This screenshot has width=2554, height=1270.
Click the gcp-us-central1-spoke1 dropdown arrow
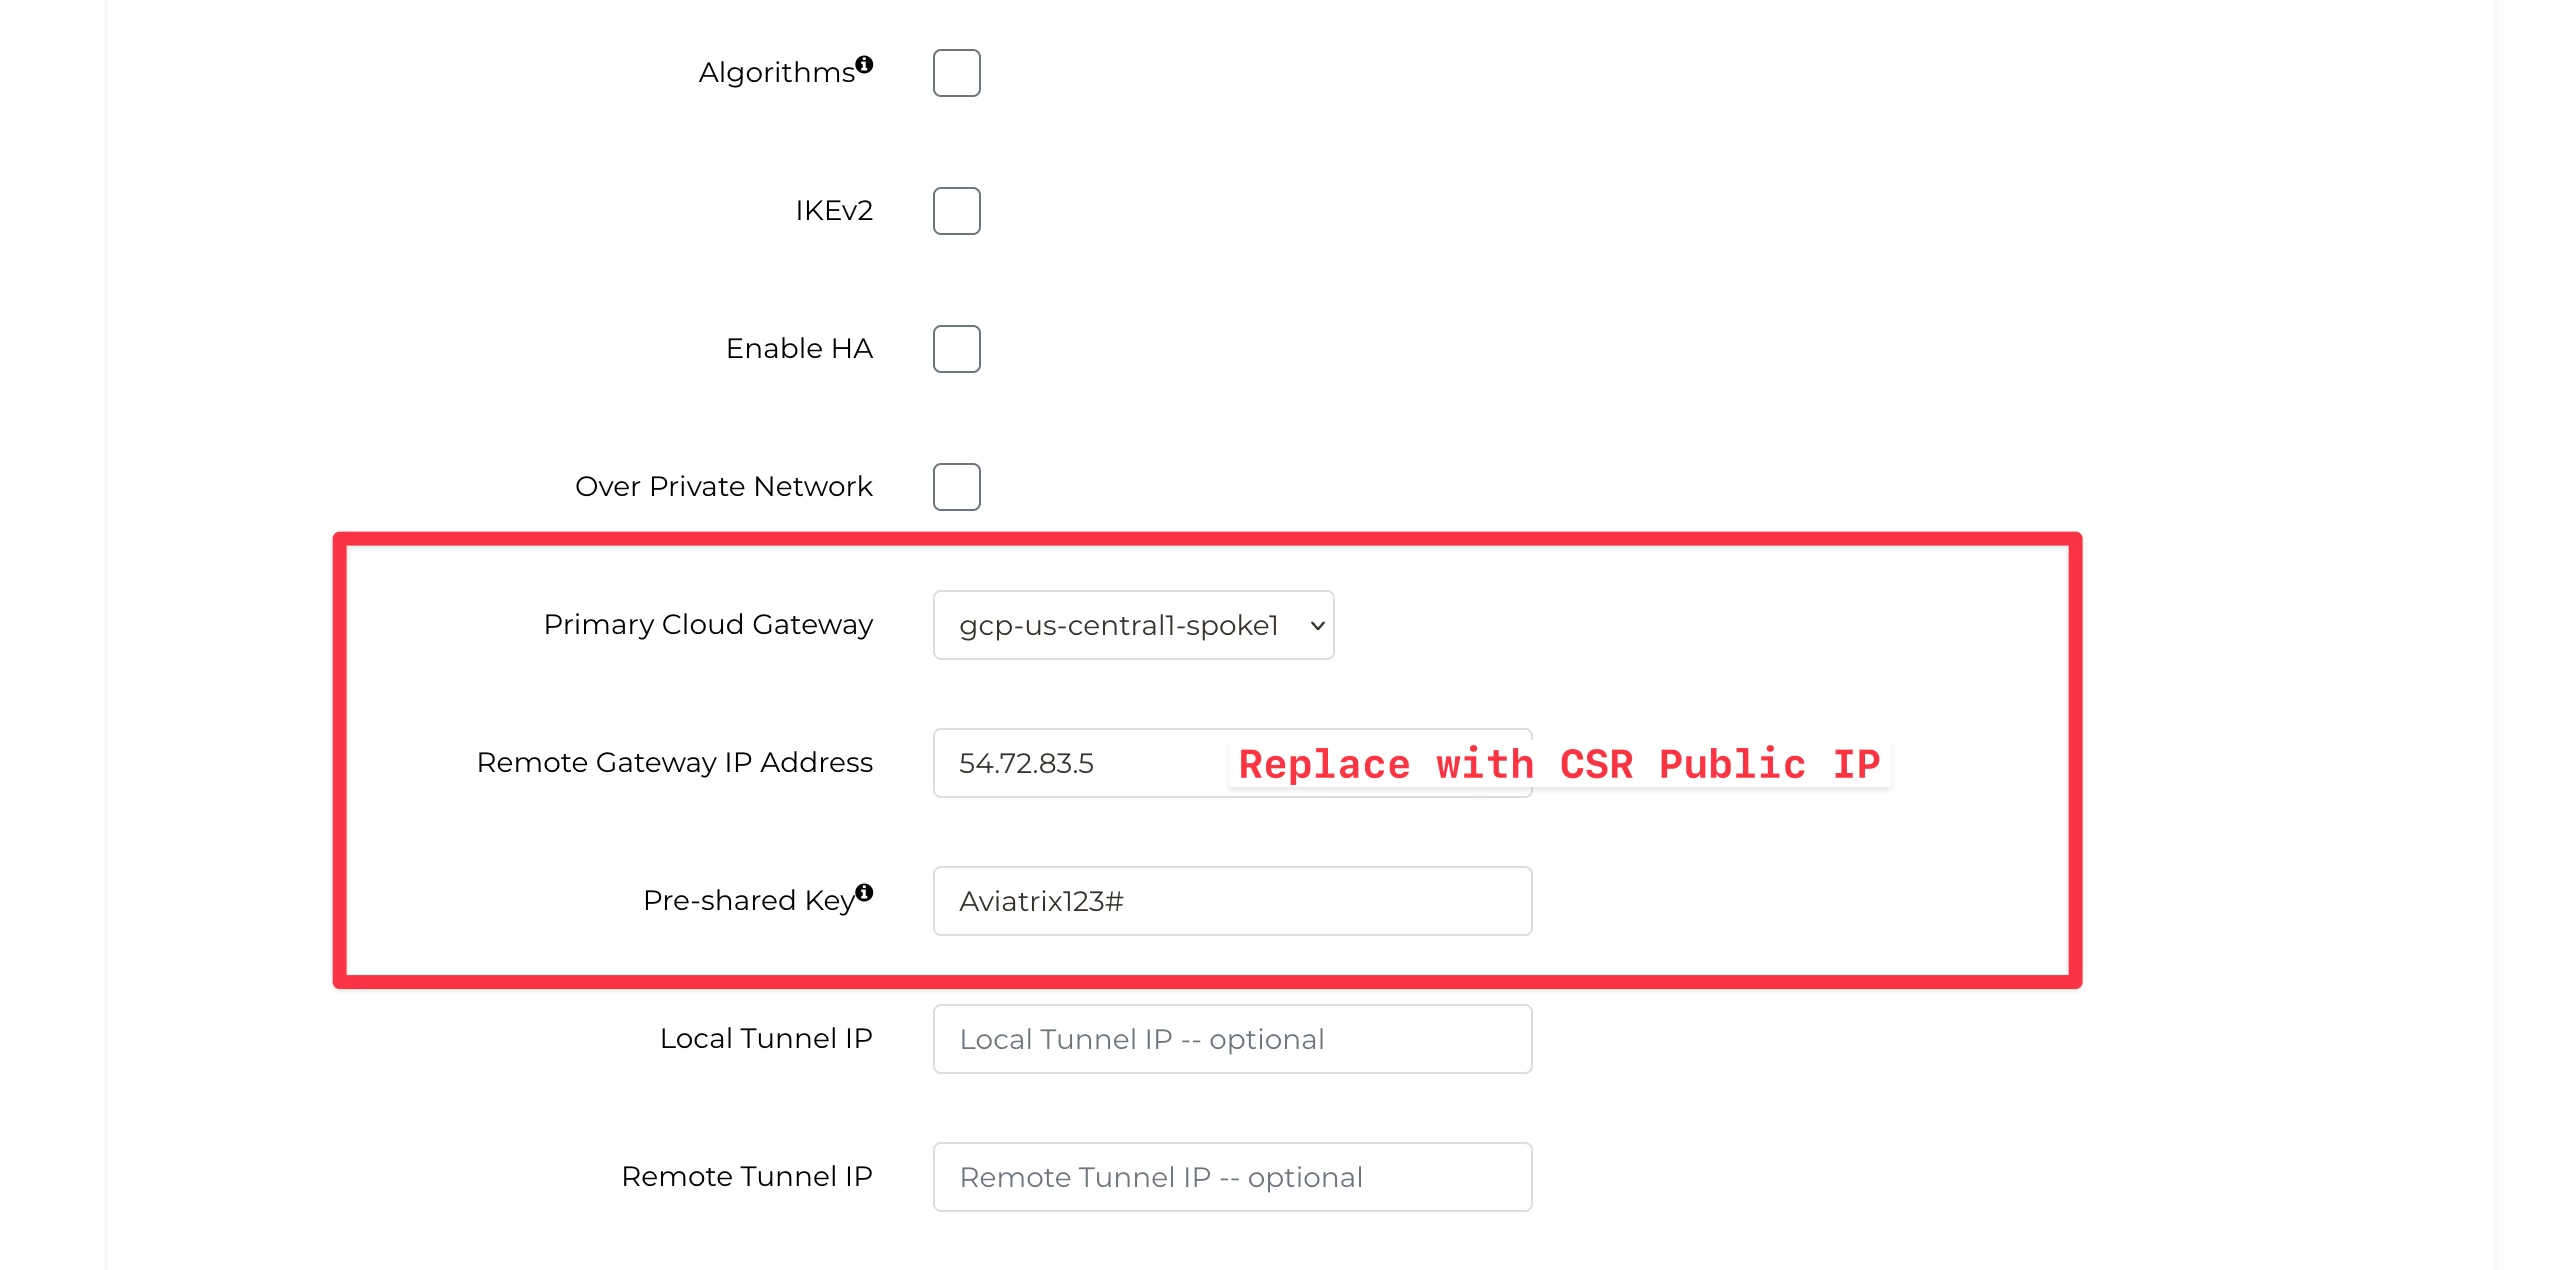pyautogui.click(x=1317, y=626)
